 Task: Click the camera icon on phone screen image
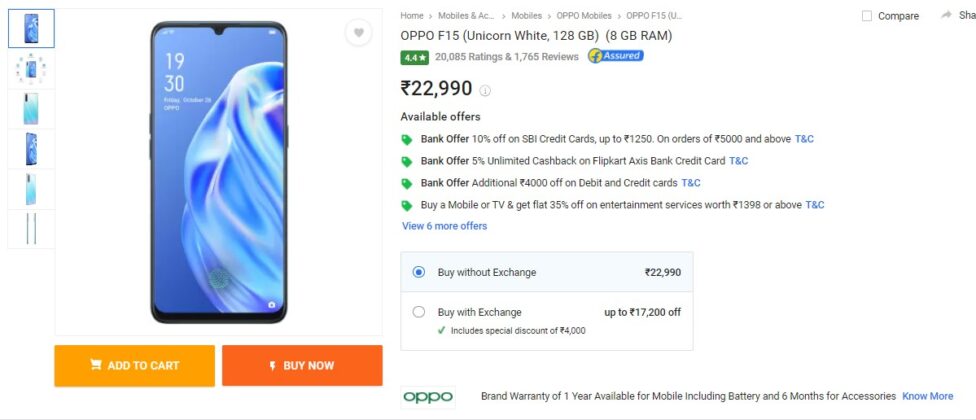[x=271, y=305]
